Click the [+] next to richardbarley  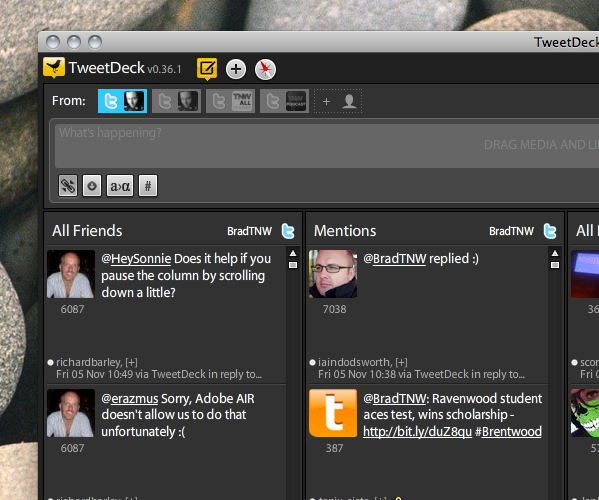coord(131,362)
